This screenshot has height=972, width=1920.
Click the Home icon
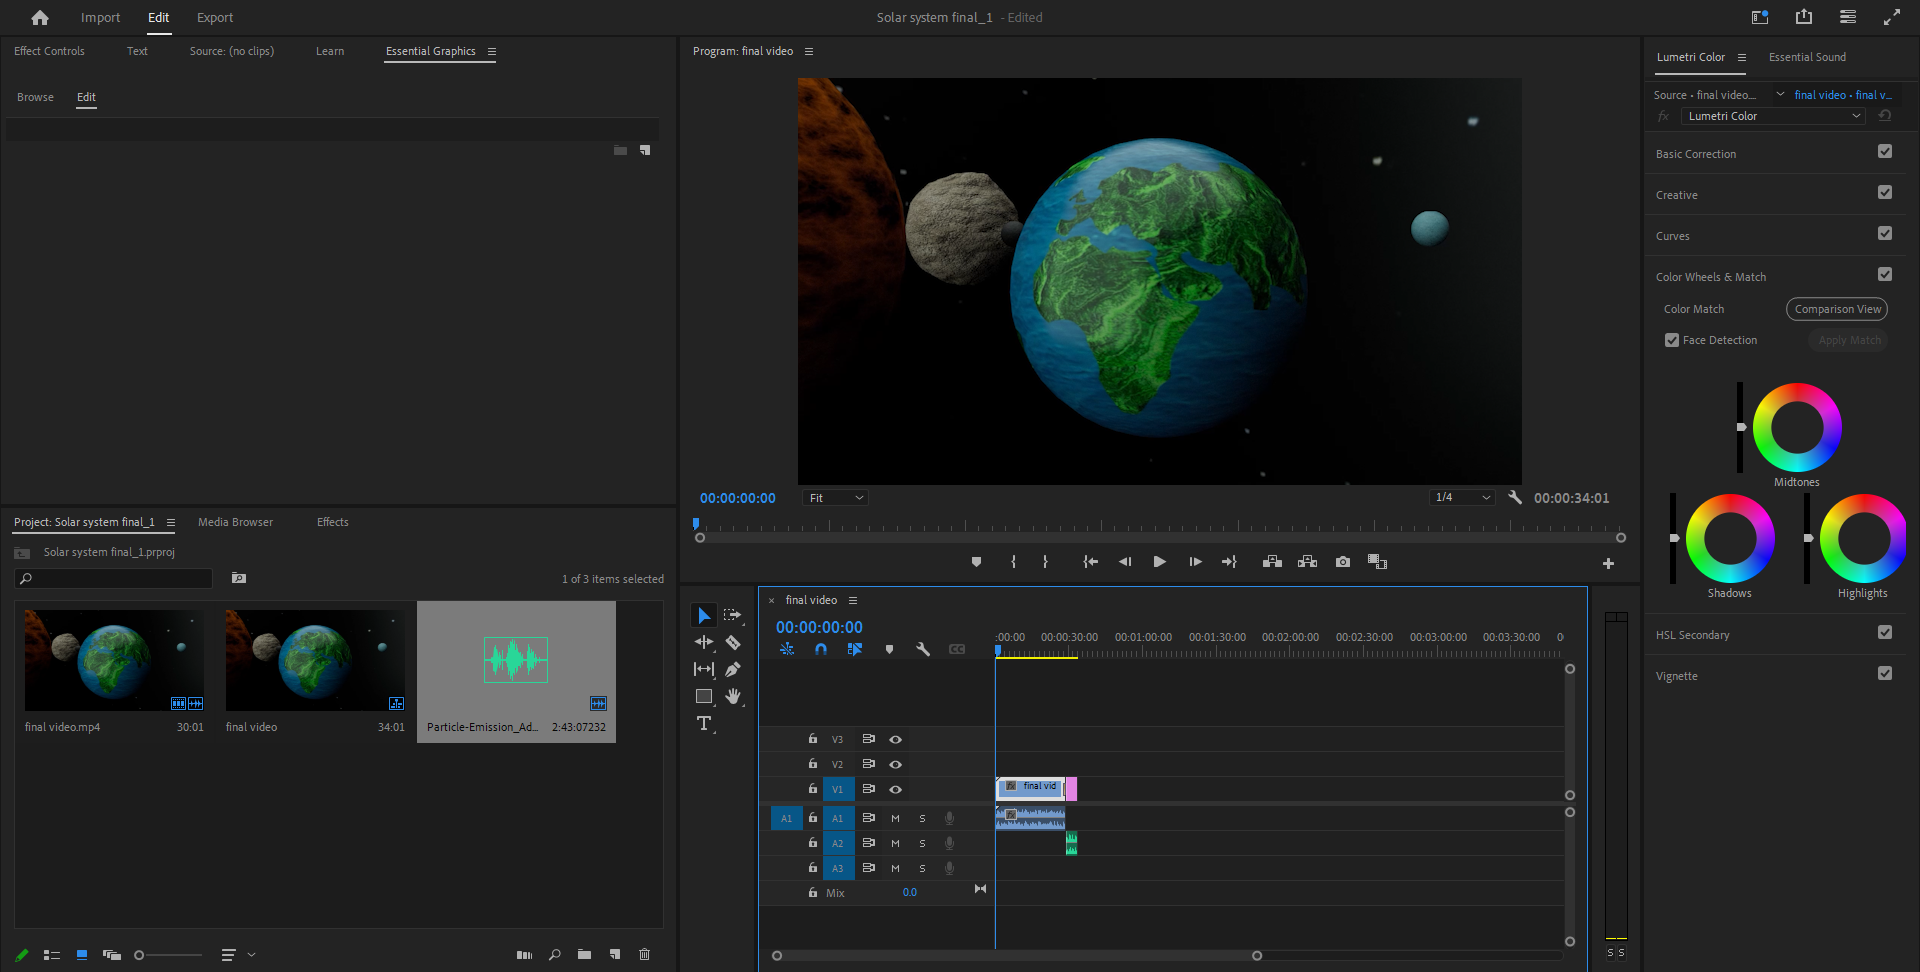click(x=40, y=18)
